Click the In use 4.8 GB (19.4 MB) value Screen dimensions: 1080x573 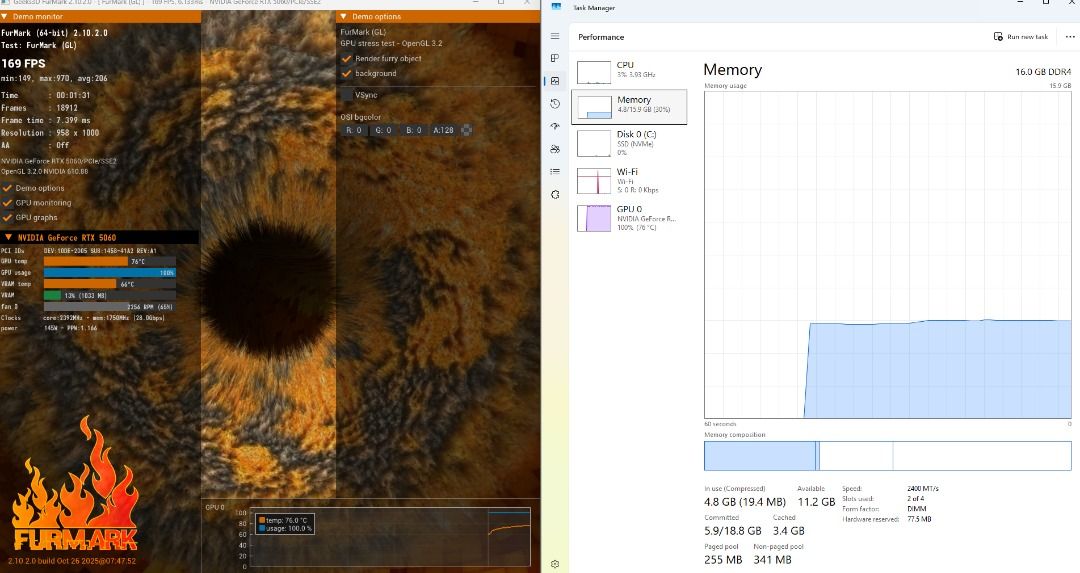tap(745, 502)
